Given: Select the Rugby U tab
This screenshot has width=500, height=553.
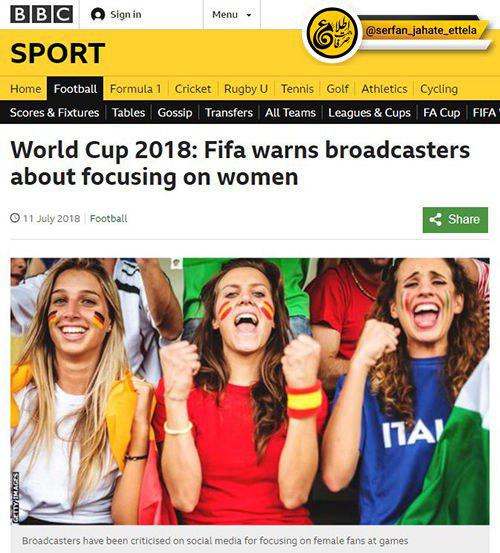Looking at the screenshot, I should point(246,89).
